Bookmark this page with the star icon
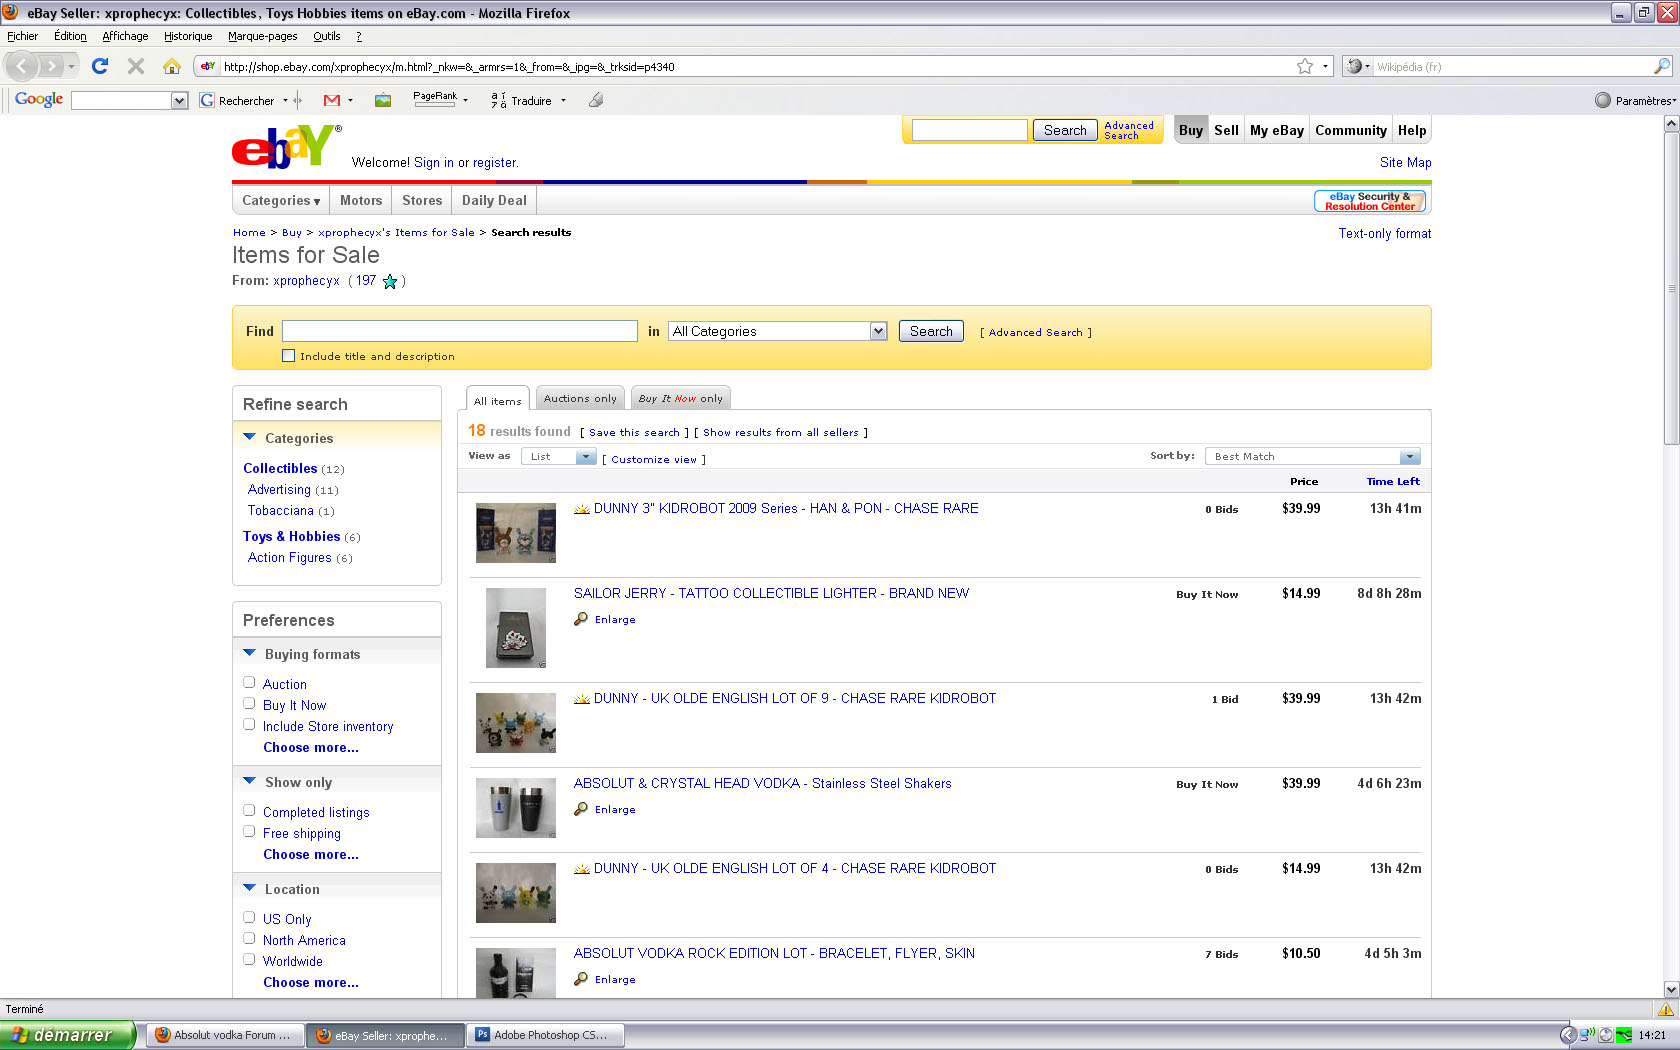This screenshot has width=1680, height=1050. [x=1305, y=66]
